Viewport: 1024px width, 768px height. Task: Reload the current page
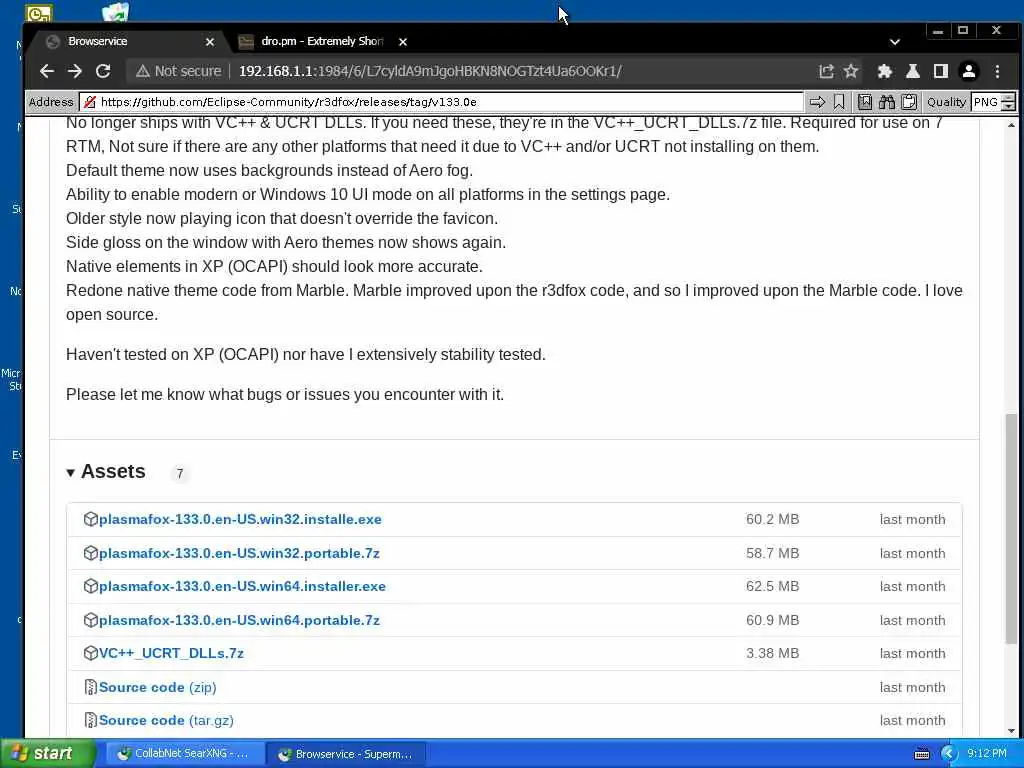coord(103,71)
